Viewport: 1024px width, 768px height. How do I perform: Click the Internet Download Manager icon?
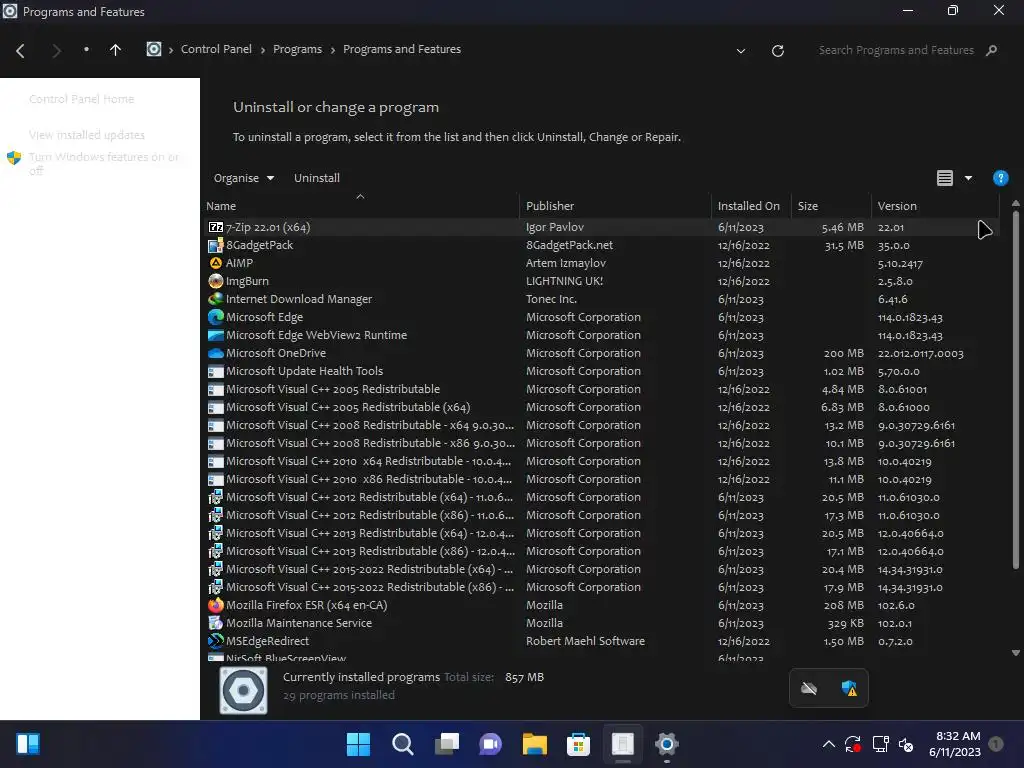point(216,299)
